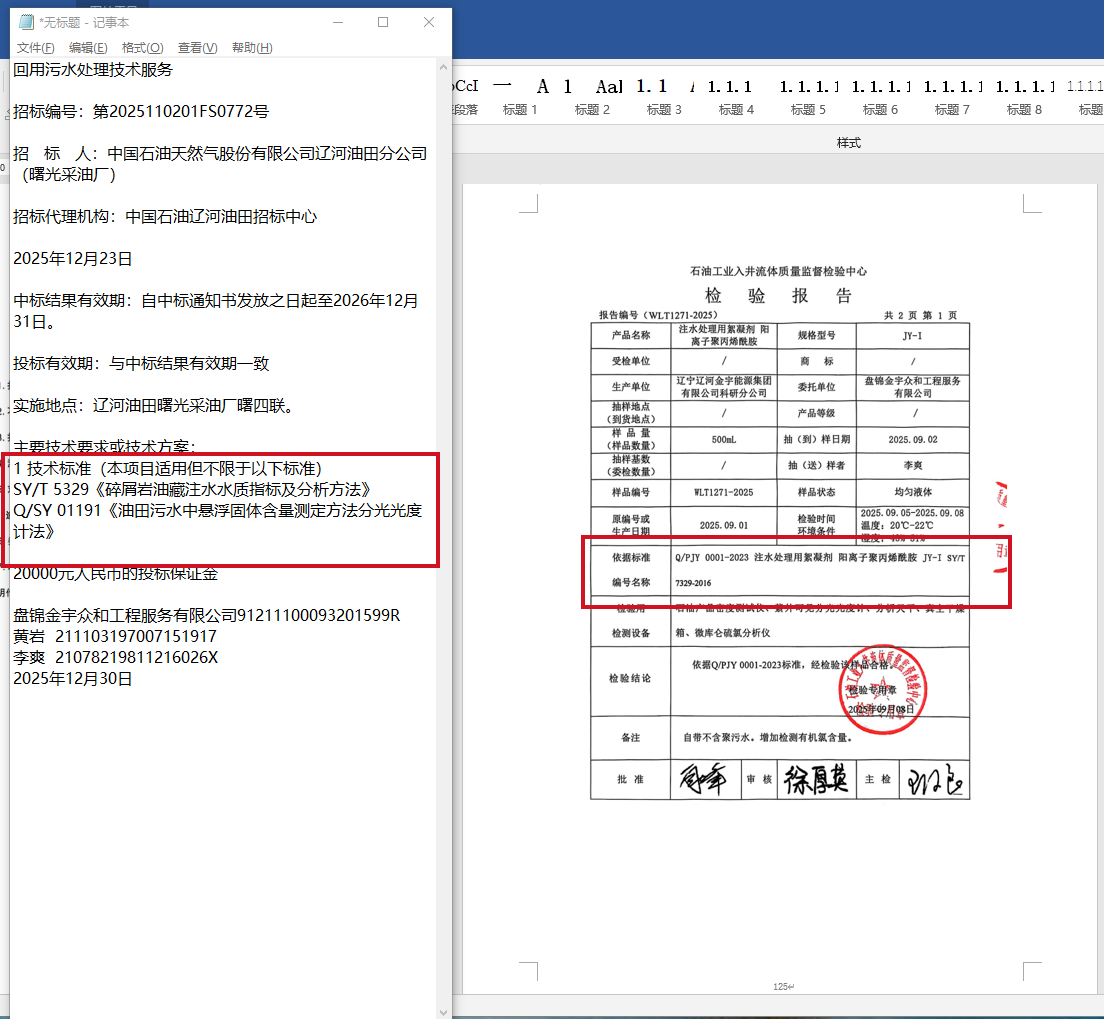1104x1019 pixels.
Task: Click Notepad scrollbar up arrow
Action: tap(443, 68)
